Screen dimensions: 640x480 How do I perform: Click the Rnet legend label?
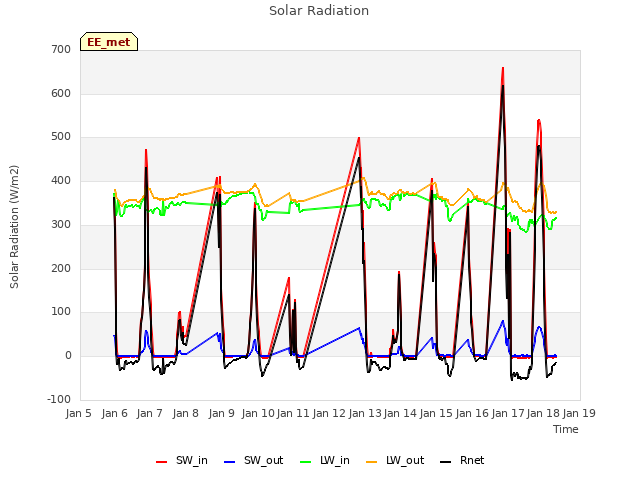tap(472, 460)
